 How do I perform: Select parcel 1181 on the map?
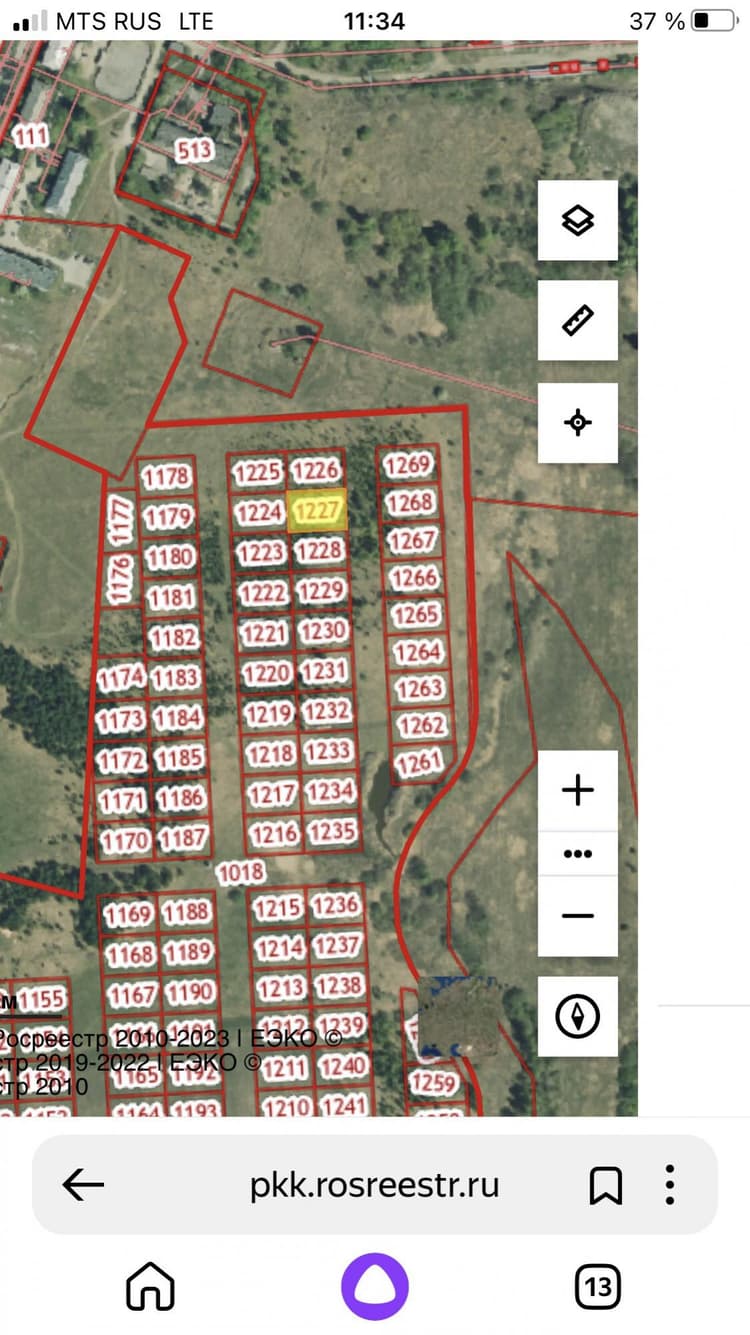(x=172, y=598)
